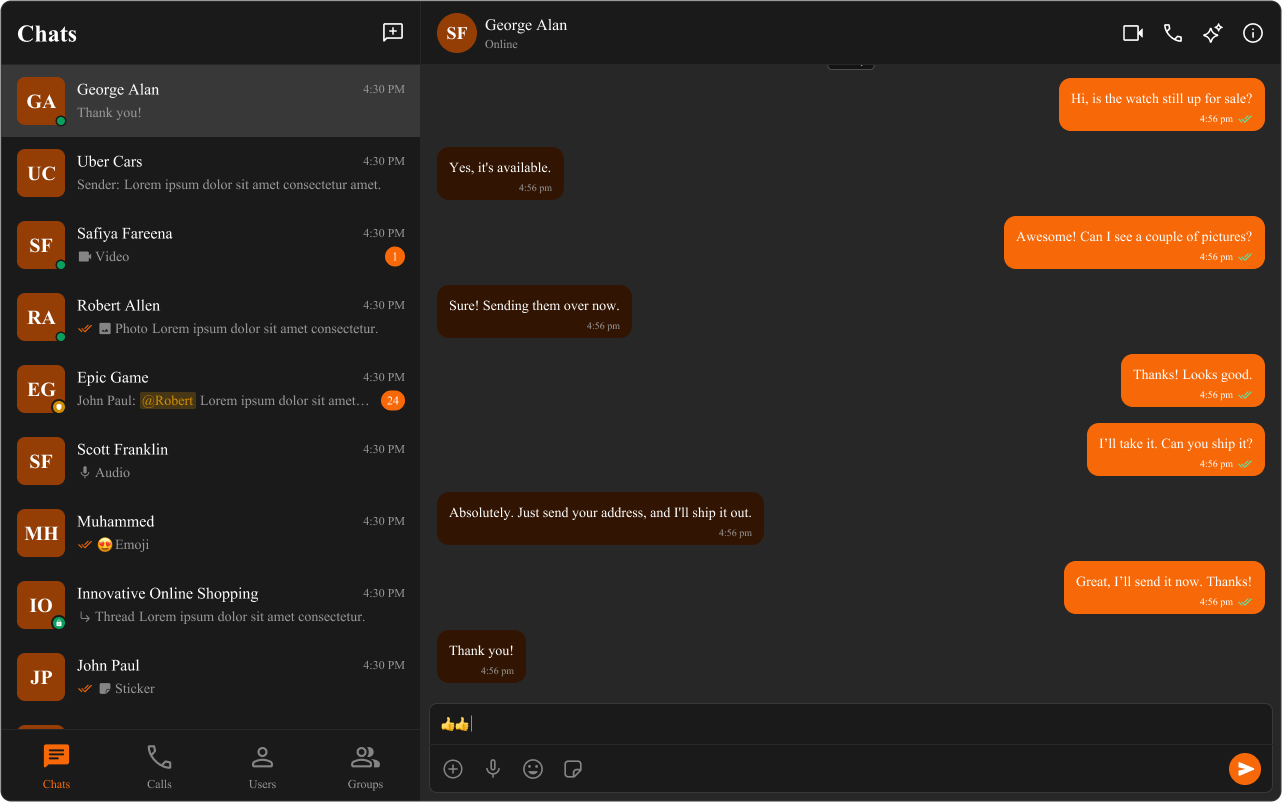Open the Uber Cars conversation
This screenshot has height=802, width=1282.
(x=211, y=173)
